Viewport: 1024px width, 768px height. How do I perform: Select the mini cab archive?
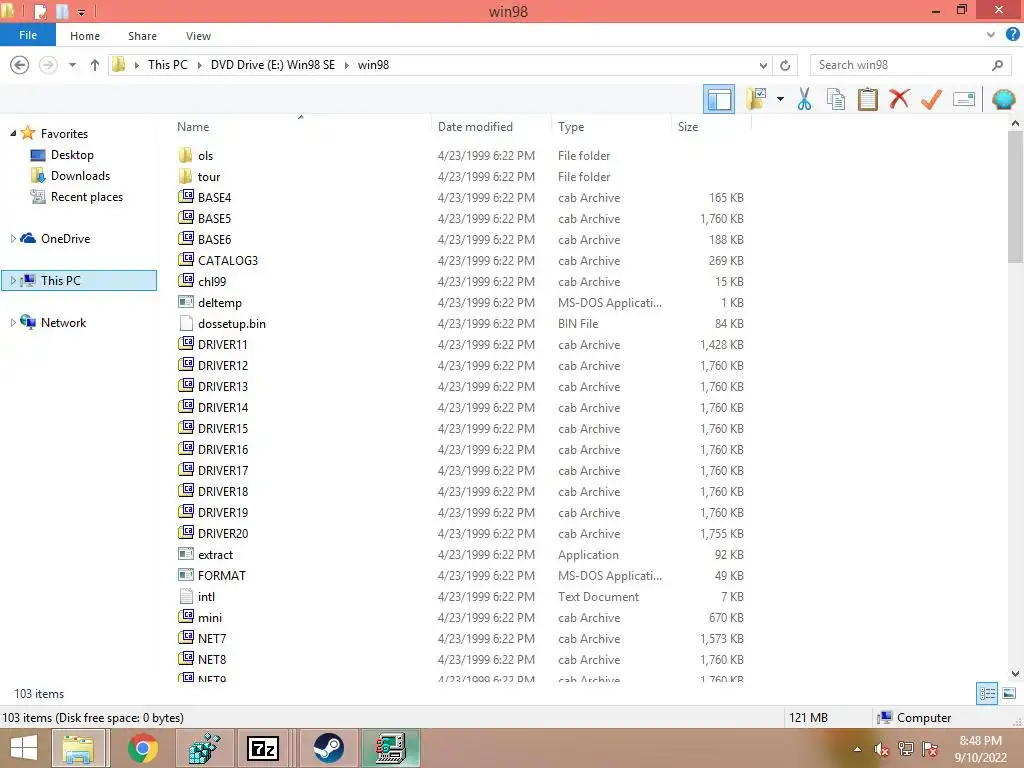point(210,617)
